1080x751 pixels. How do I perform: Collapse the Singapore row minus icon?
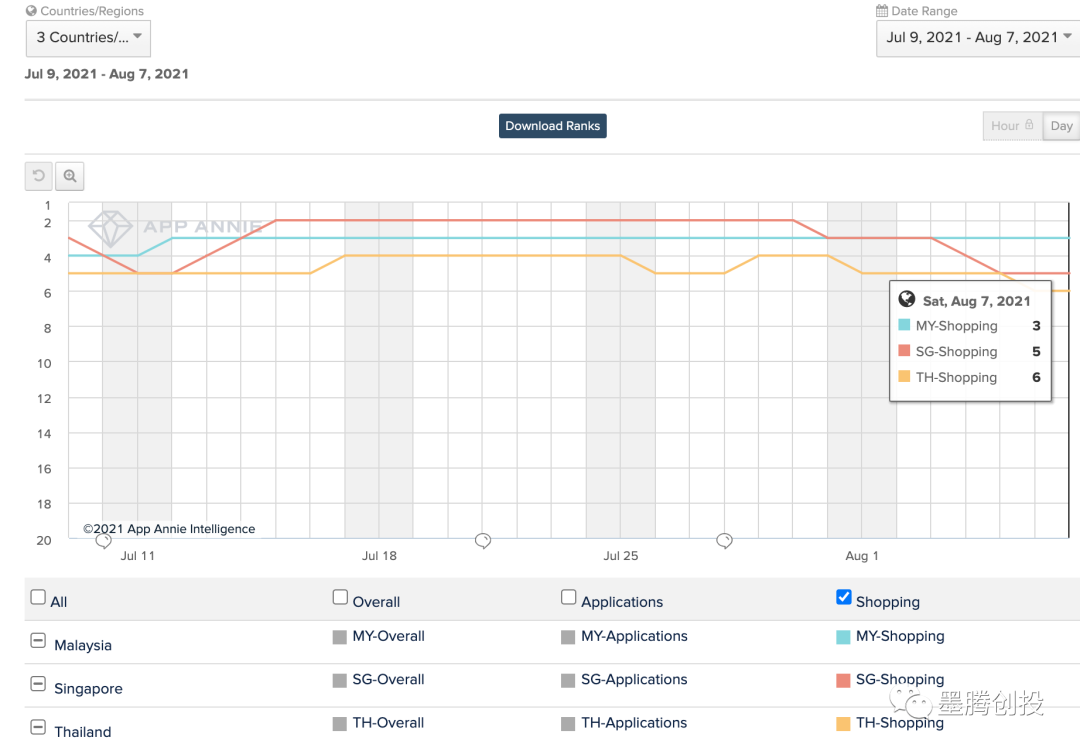(x=38, y=685)
